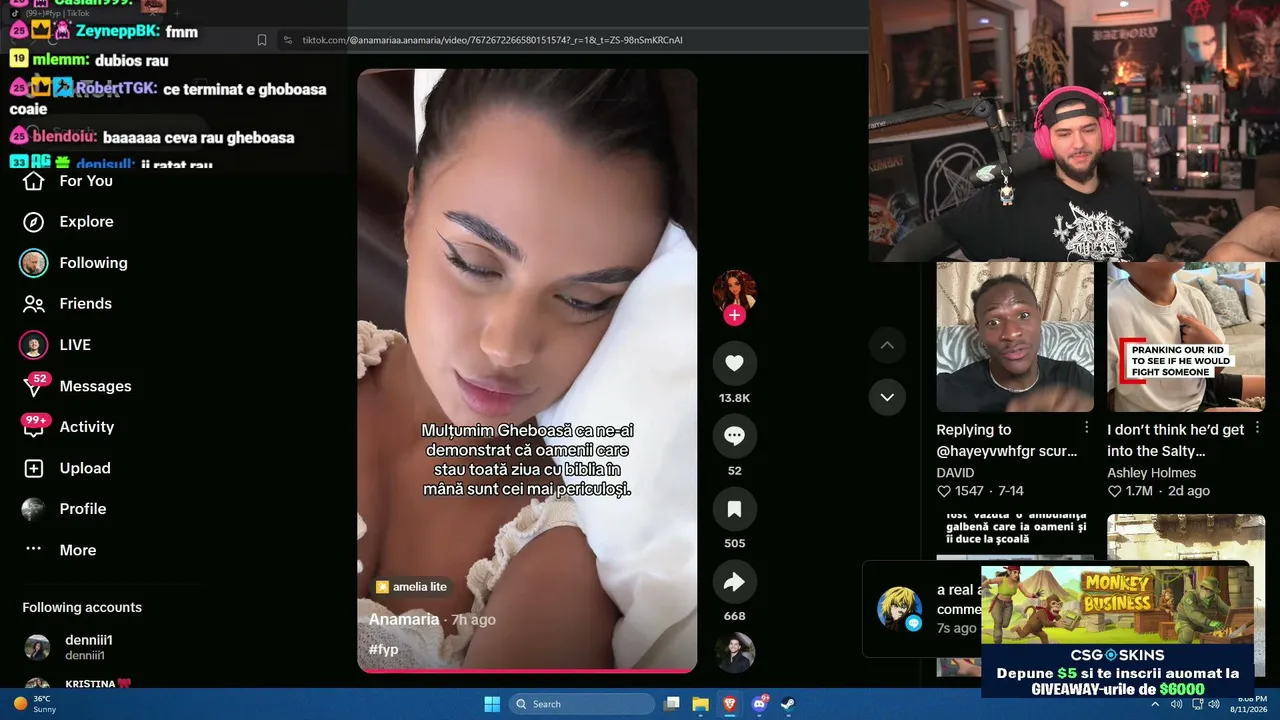Open the Activity notifications

point(68,427)
